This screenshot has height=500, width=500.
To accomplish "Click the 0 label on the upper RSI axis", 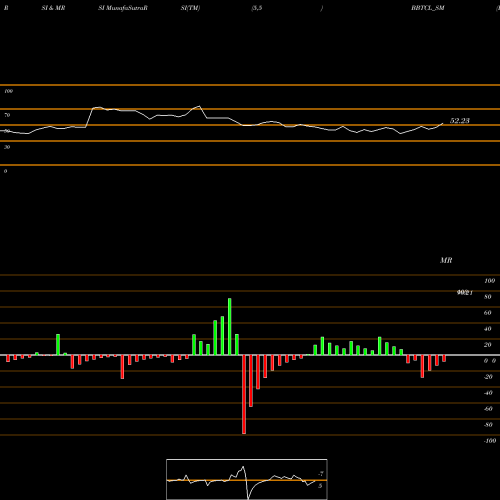I will click(x=5, y=171).
